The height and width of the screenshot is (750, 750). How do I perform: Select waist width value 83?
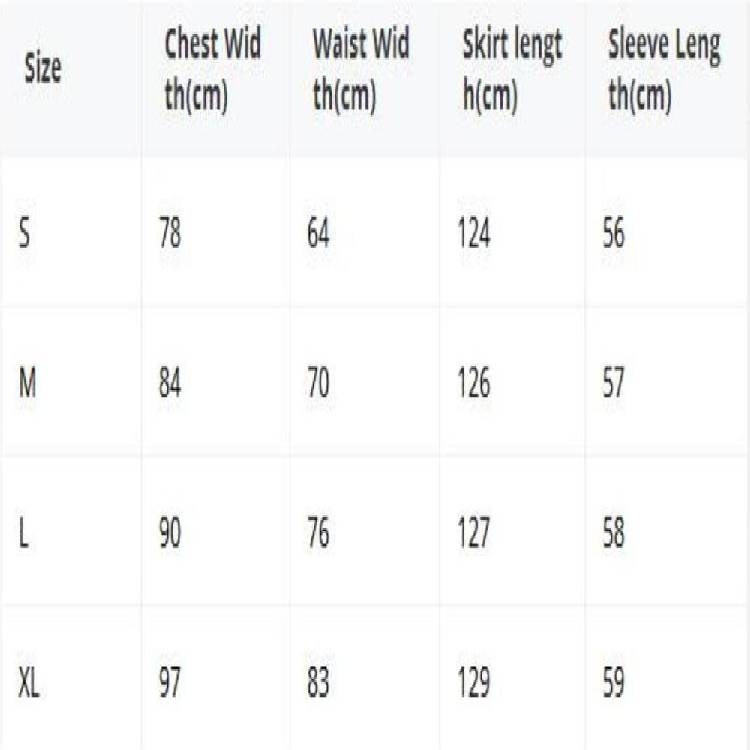pyautogui.click(x=319, y=684)
